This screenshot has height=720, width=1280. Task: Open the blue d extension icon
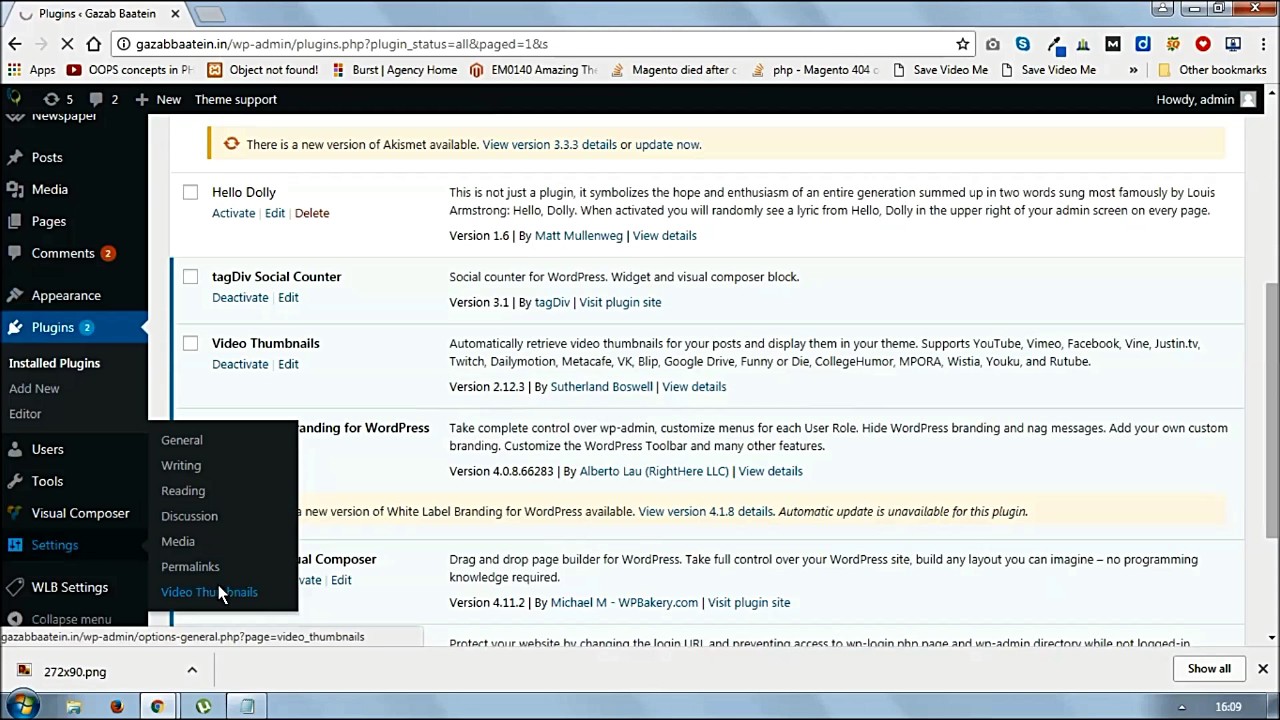tap(1143, 44)
